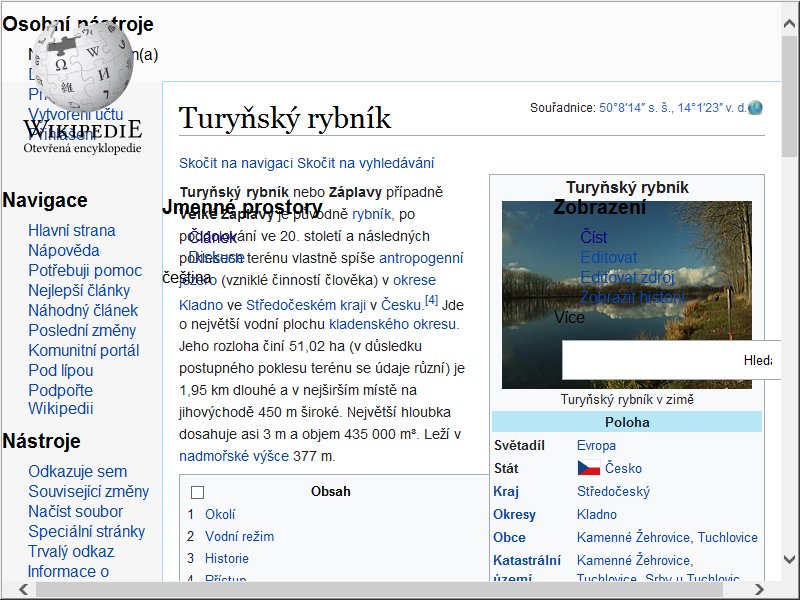The image size is (800, 600).
Task: Click the Czech flag icon next to Česko
Action: click(589, 468)
